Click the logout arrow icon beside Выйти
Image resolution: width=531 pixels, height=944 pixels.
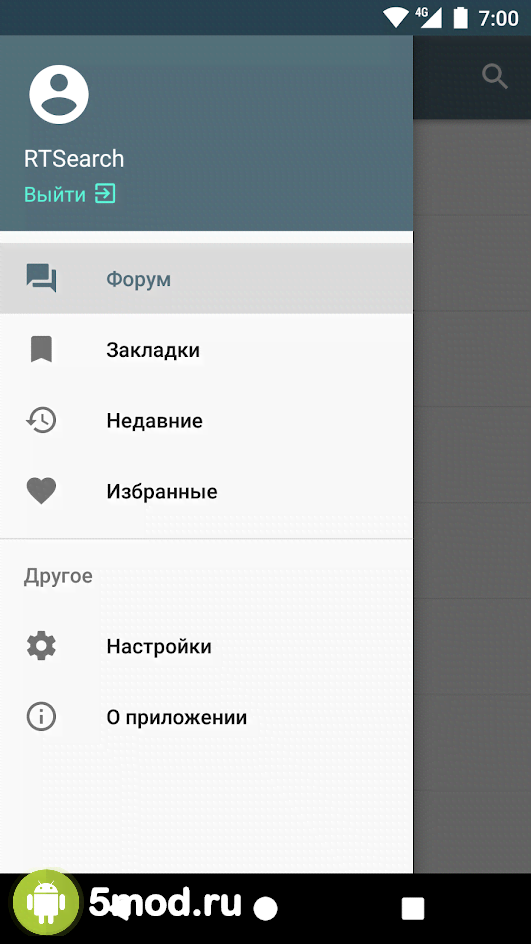105,194
